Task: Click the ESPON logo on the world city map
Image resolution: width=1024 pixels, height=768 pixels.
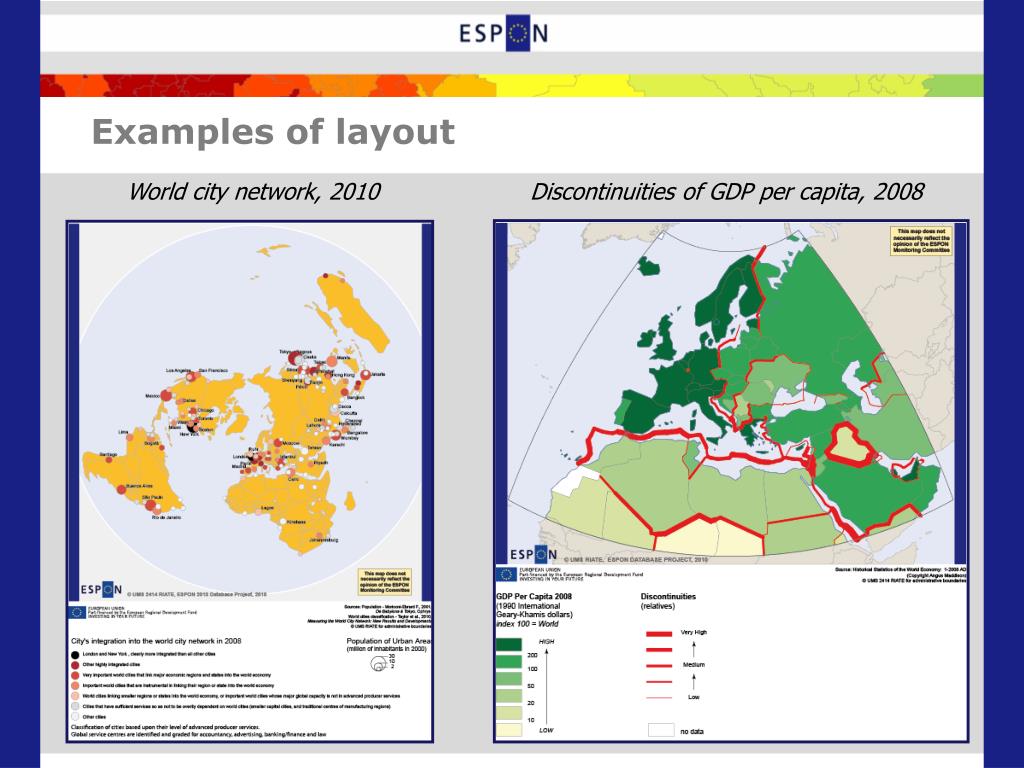Action: coord(101,589)
